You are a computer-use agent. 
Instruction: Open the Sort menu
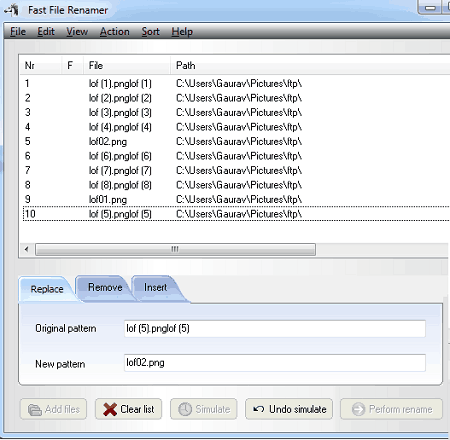150,32
